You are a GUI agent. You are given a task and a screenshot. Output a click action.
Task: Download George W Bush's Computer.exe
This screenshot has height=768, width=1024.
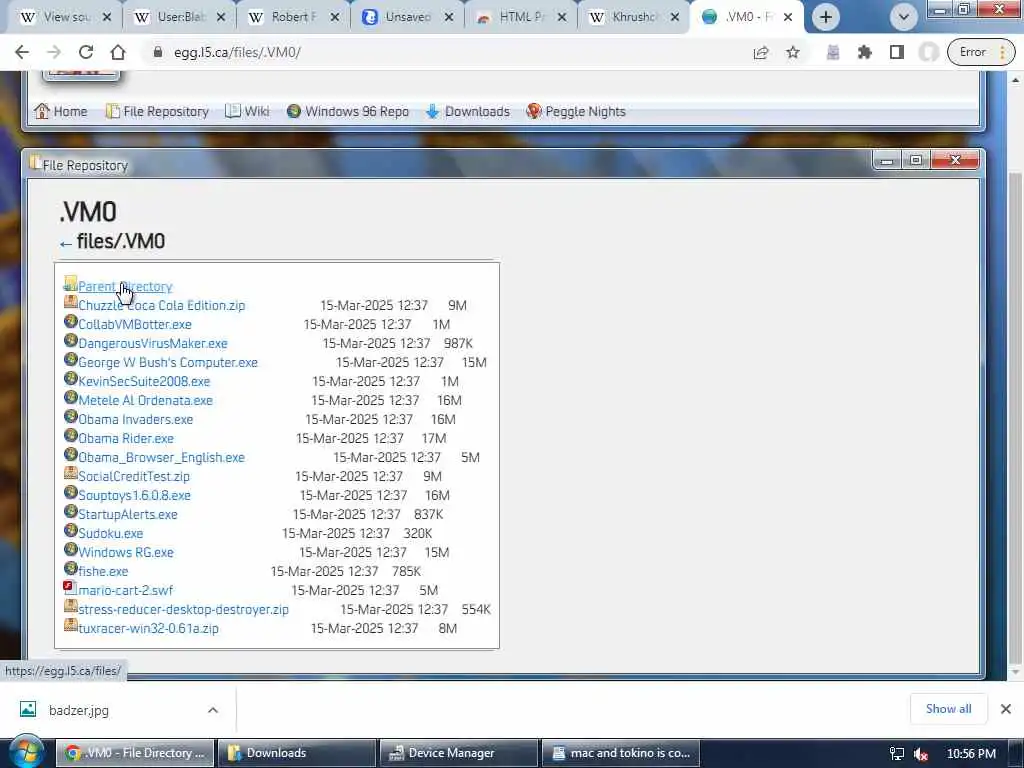[x=168, y=362]
